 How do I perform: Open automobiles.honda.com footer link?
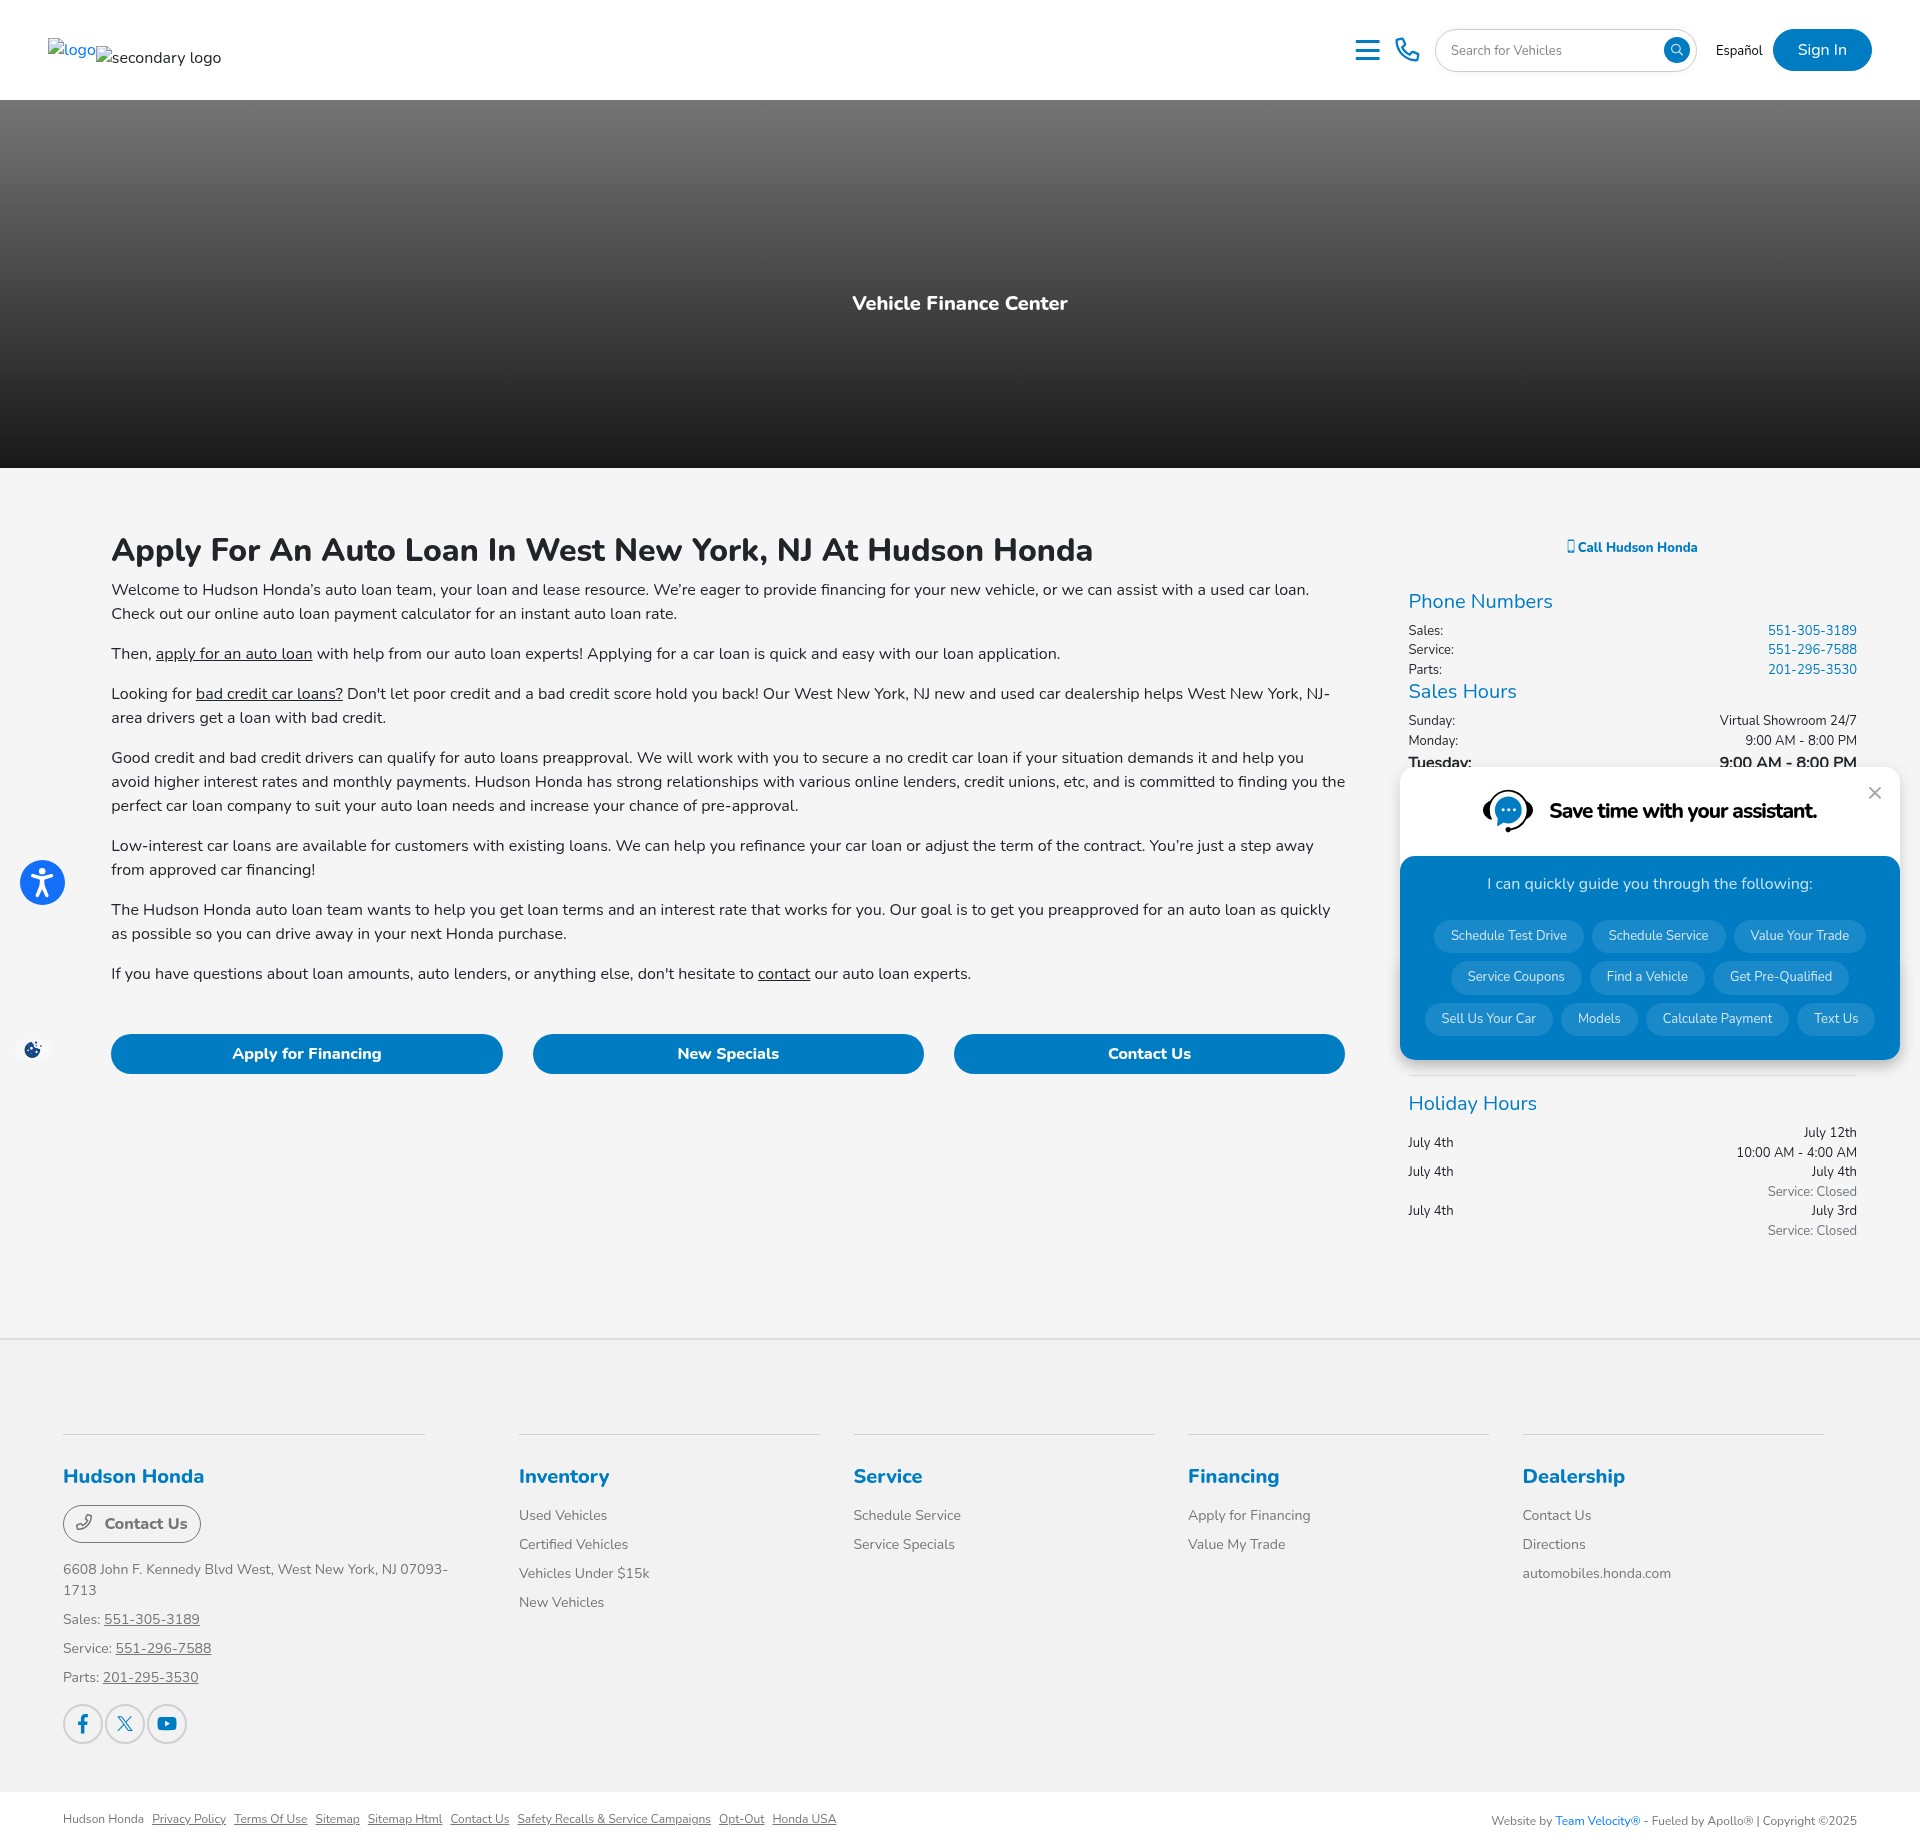click(1596, 1573)
